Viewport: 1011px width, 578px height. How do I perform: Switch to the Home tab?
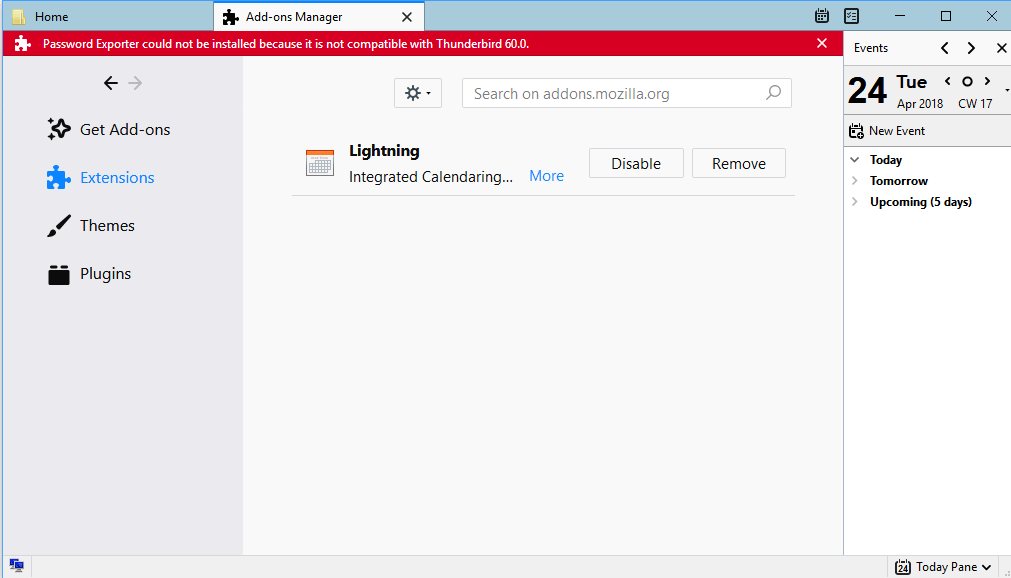[x=108, y=16]
